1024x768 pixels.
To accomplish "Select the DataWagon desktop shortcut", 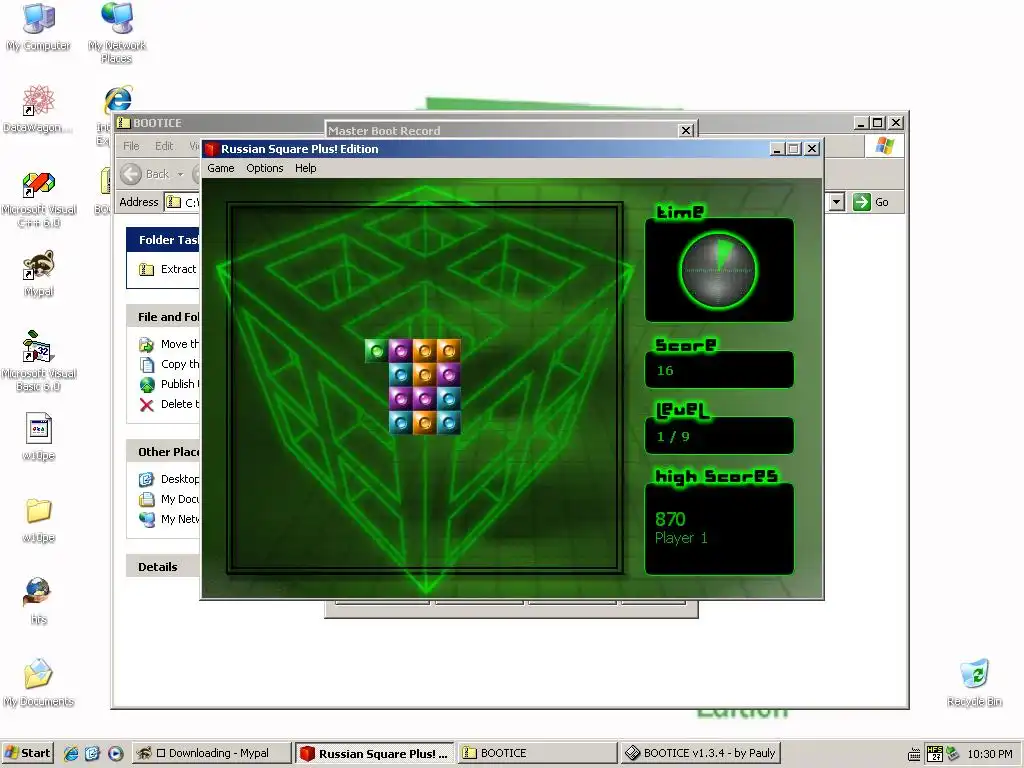I will pos(39,108).
